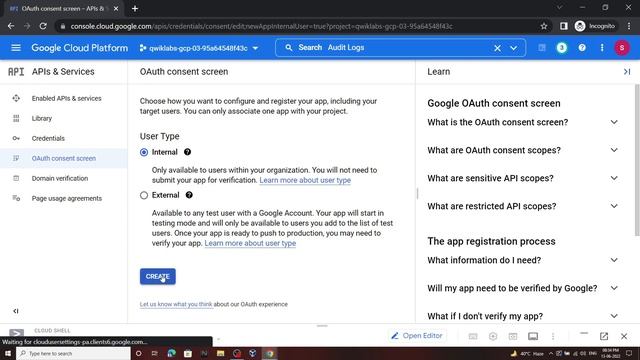Image resolution: width=640 pixels, height=360 pixels.
Task: Open the main navigation hamburger menu
Action: click(x=16, y=48)
